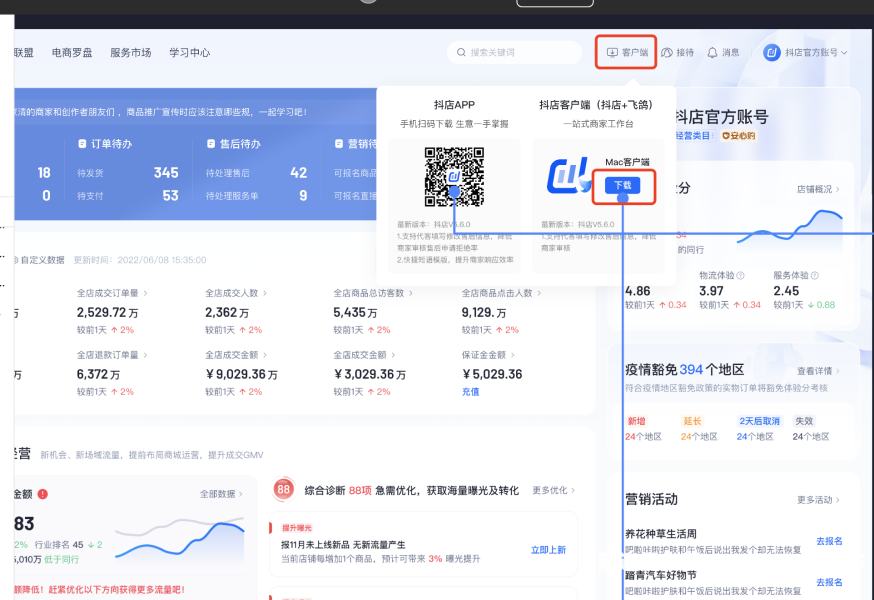Expand the 抖店官方账号 account dropdown arrow
874x600 pixels.
pyautogui.click(x=844, y=53)
